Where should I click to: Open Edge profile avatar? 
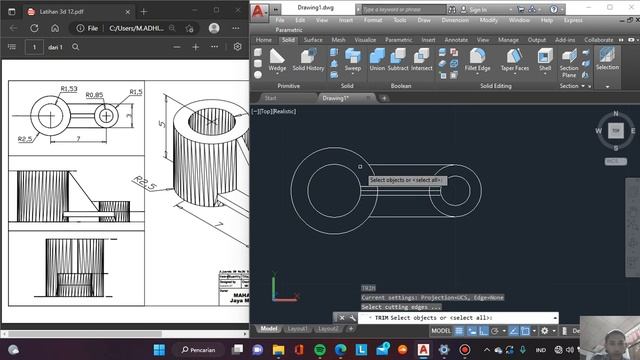point(214,28)
